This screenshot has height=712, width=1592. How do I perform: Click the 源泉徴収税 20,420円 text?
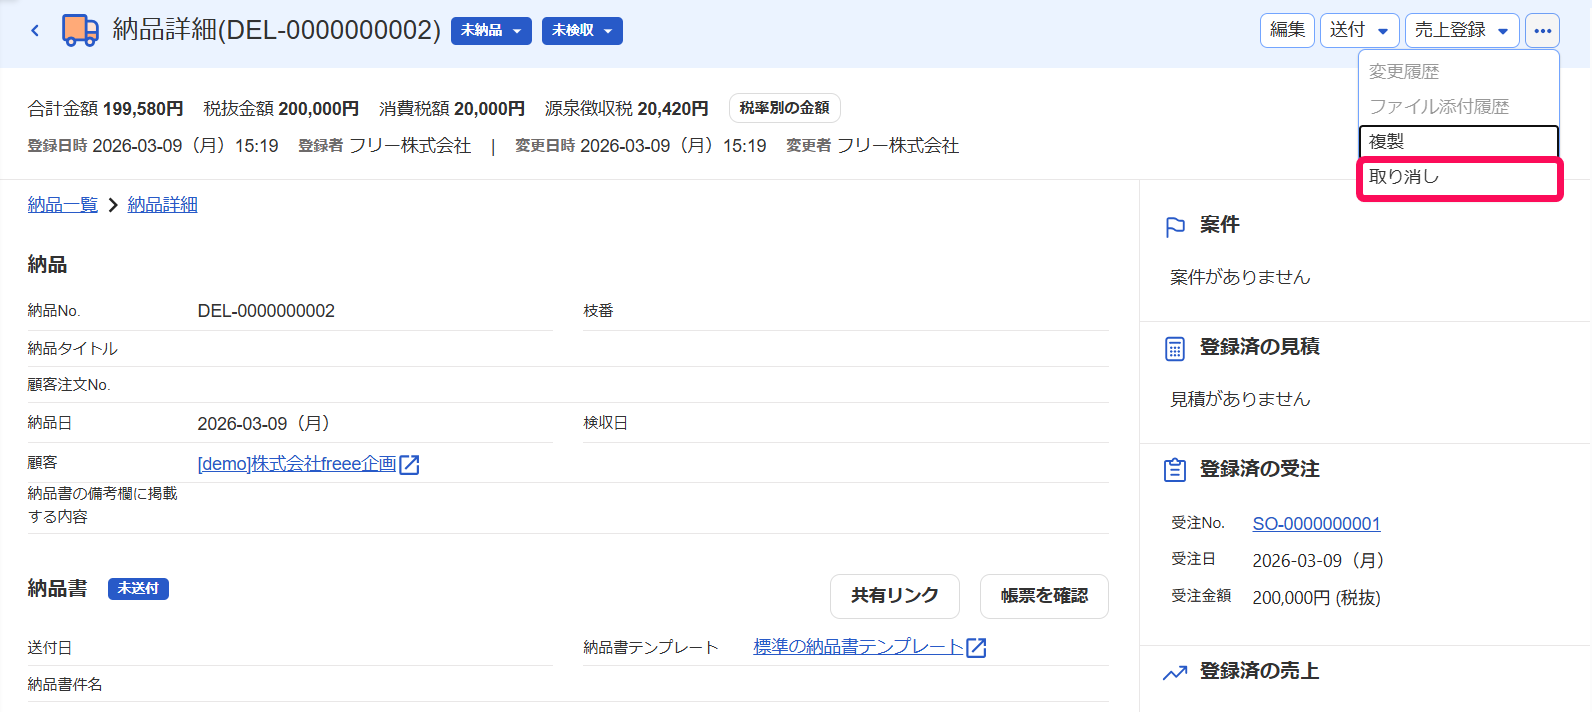coord(627,109)
